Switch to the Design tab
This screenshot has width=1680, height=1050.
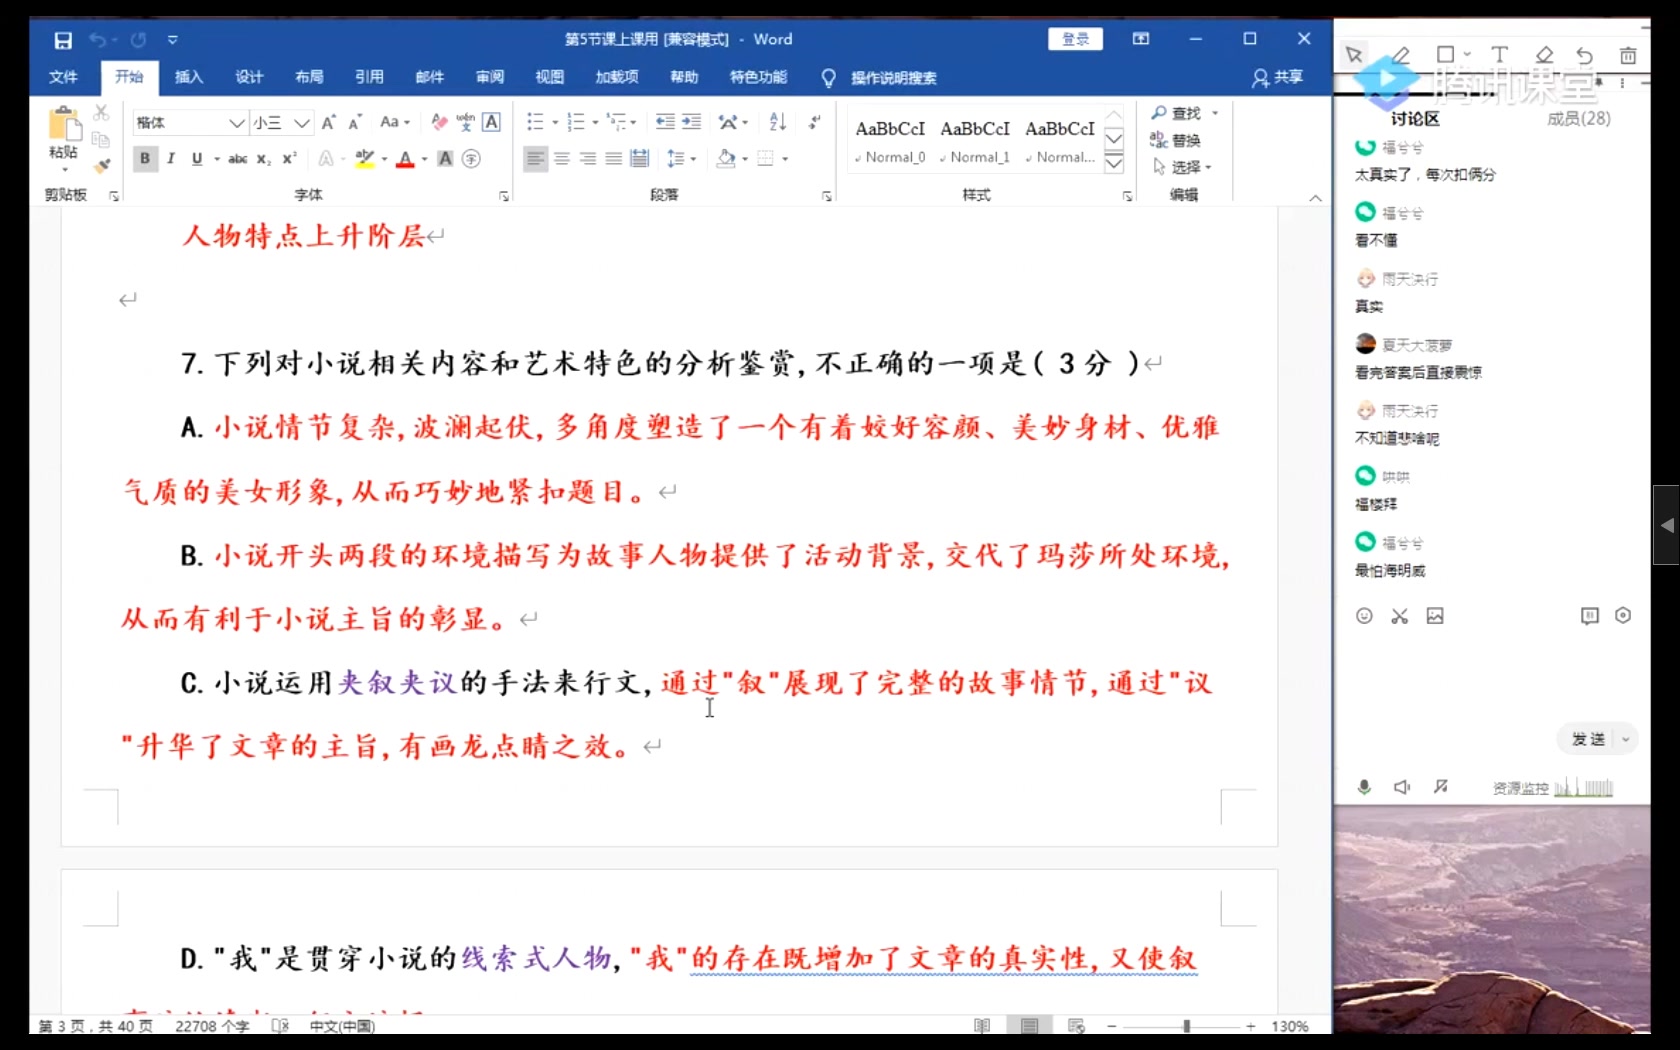point(249,77)
